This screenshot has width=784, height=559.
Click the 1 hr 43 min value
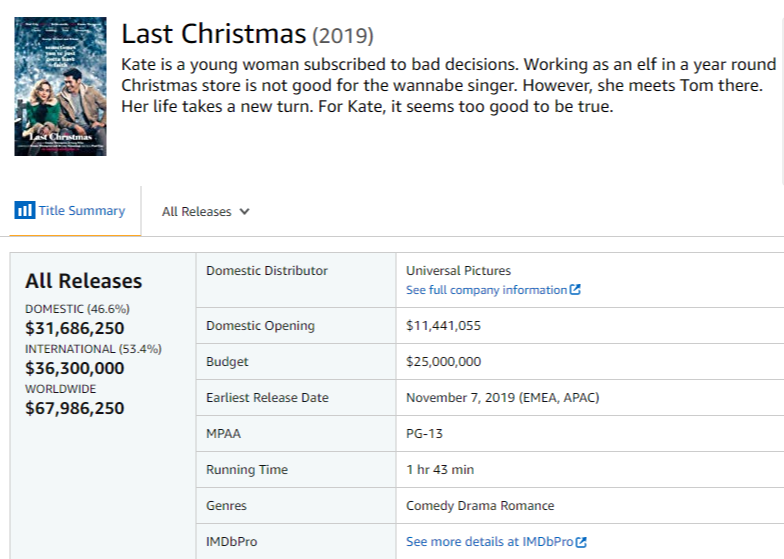(440, 470)
